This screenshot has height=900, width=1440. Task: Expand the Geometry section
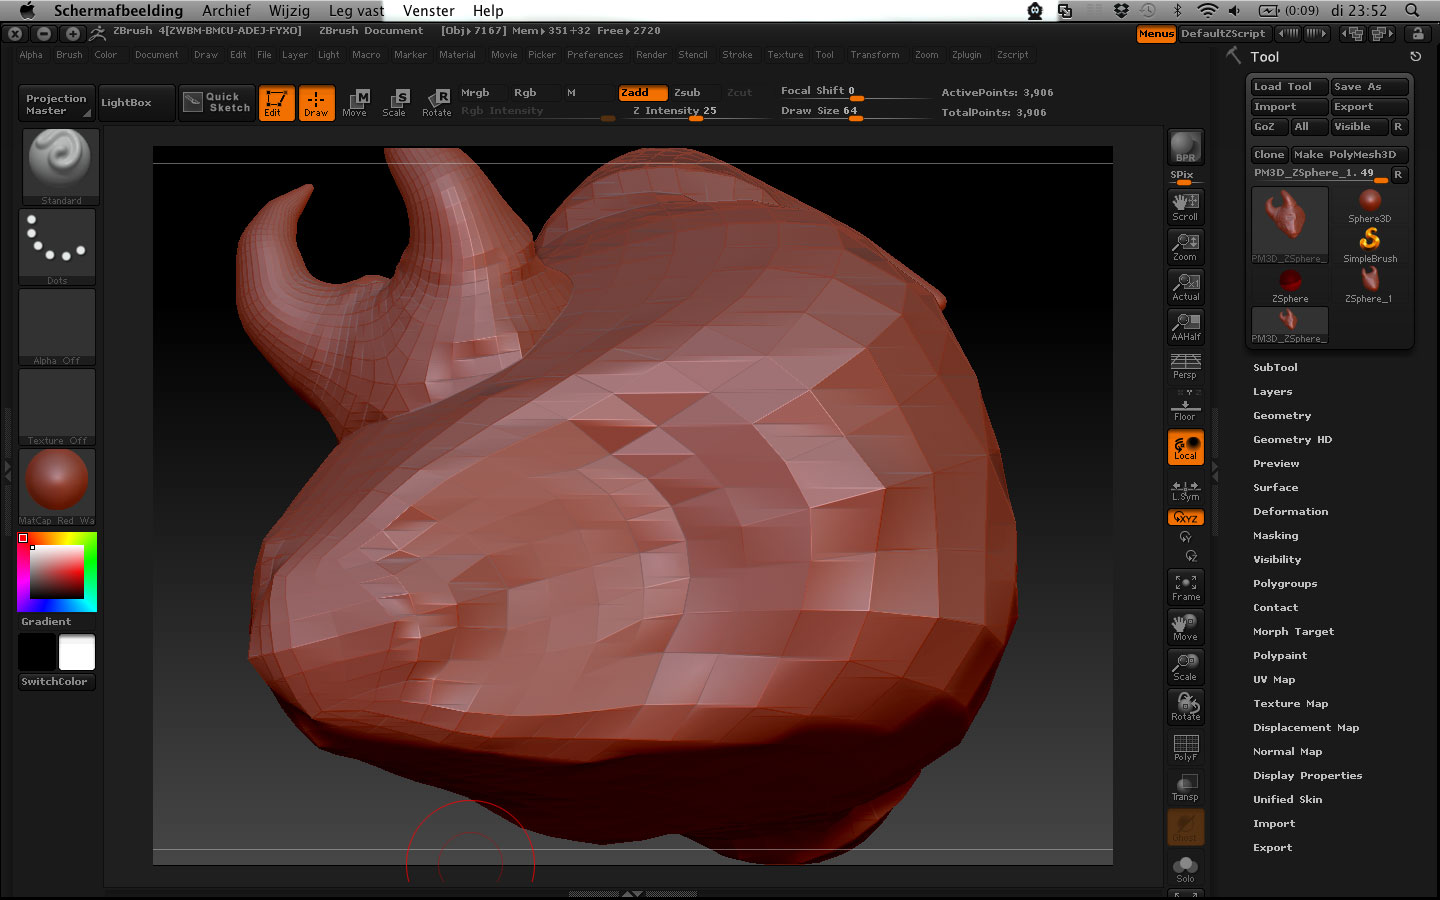click(1281, 415)
